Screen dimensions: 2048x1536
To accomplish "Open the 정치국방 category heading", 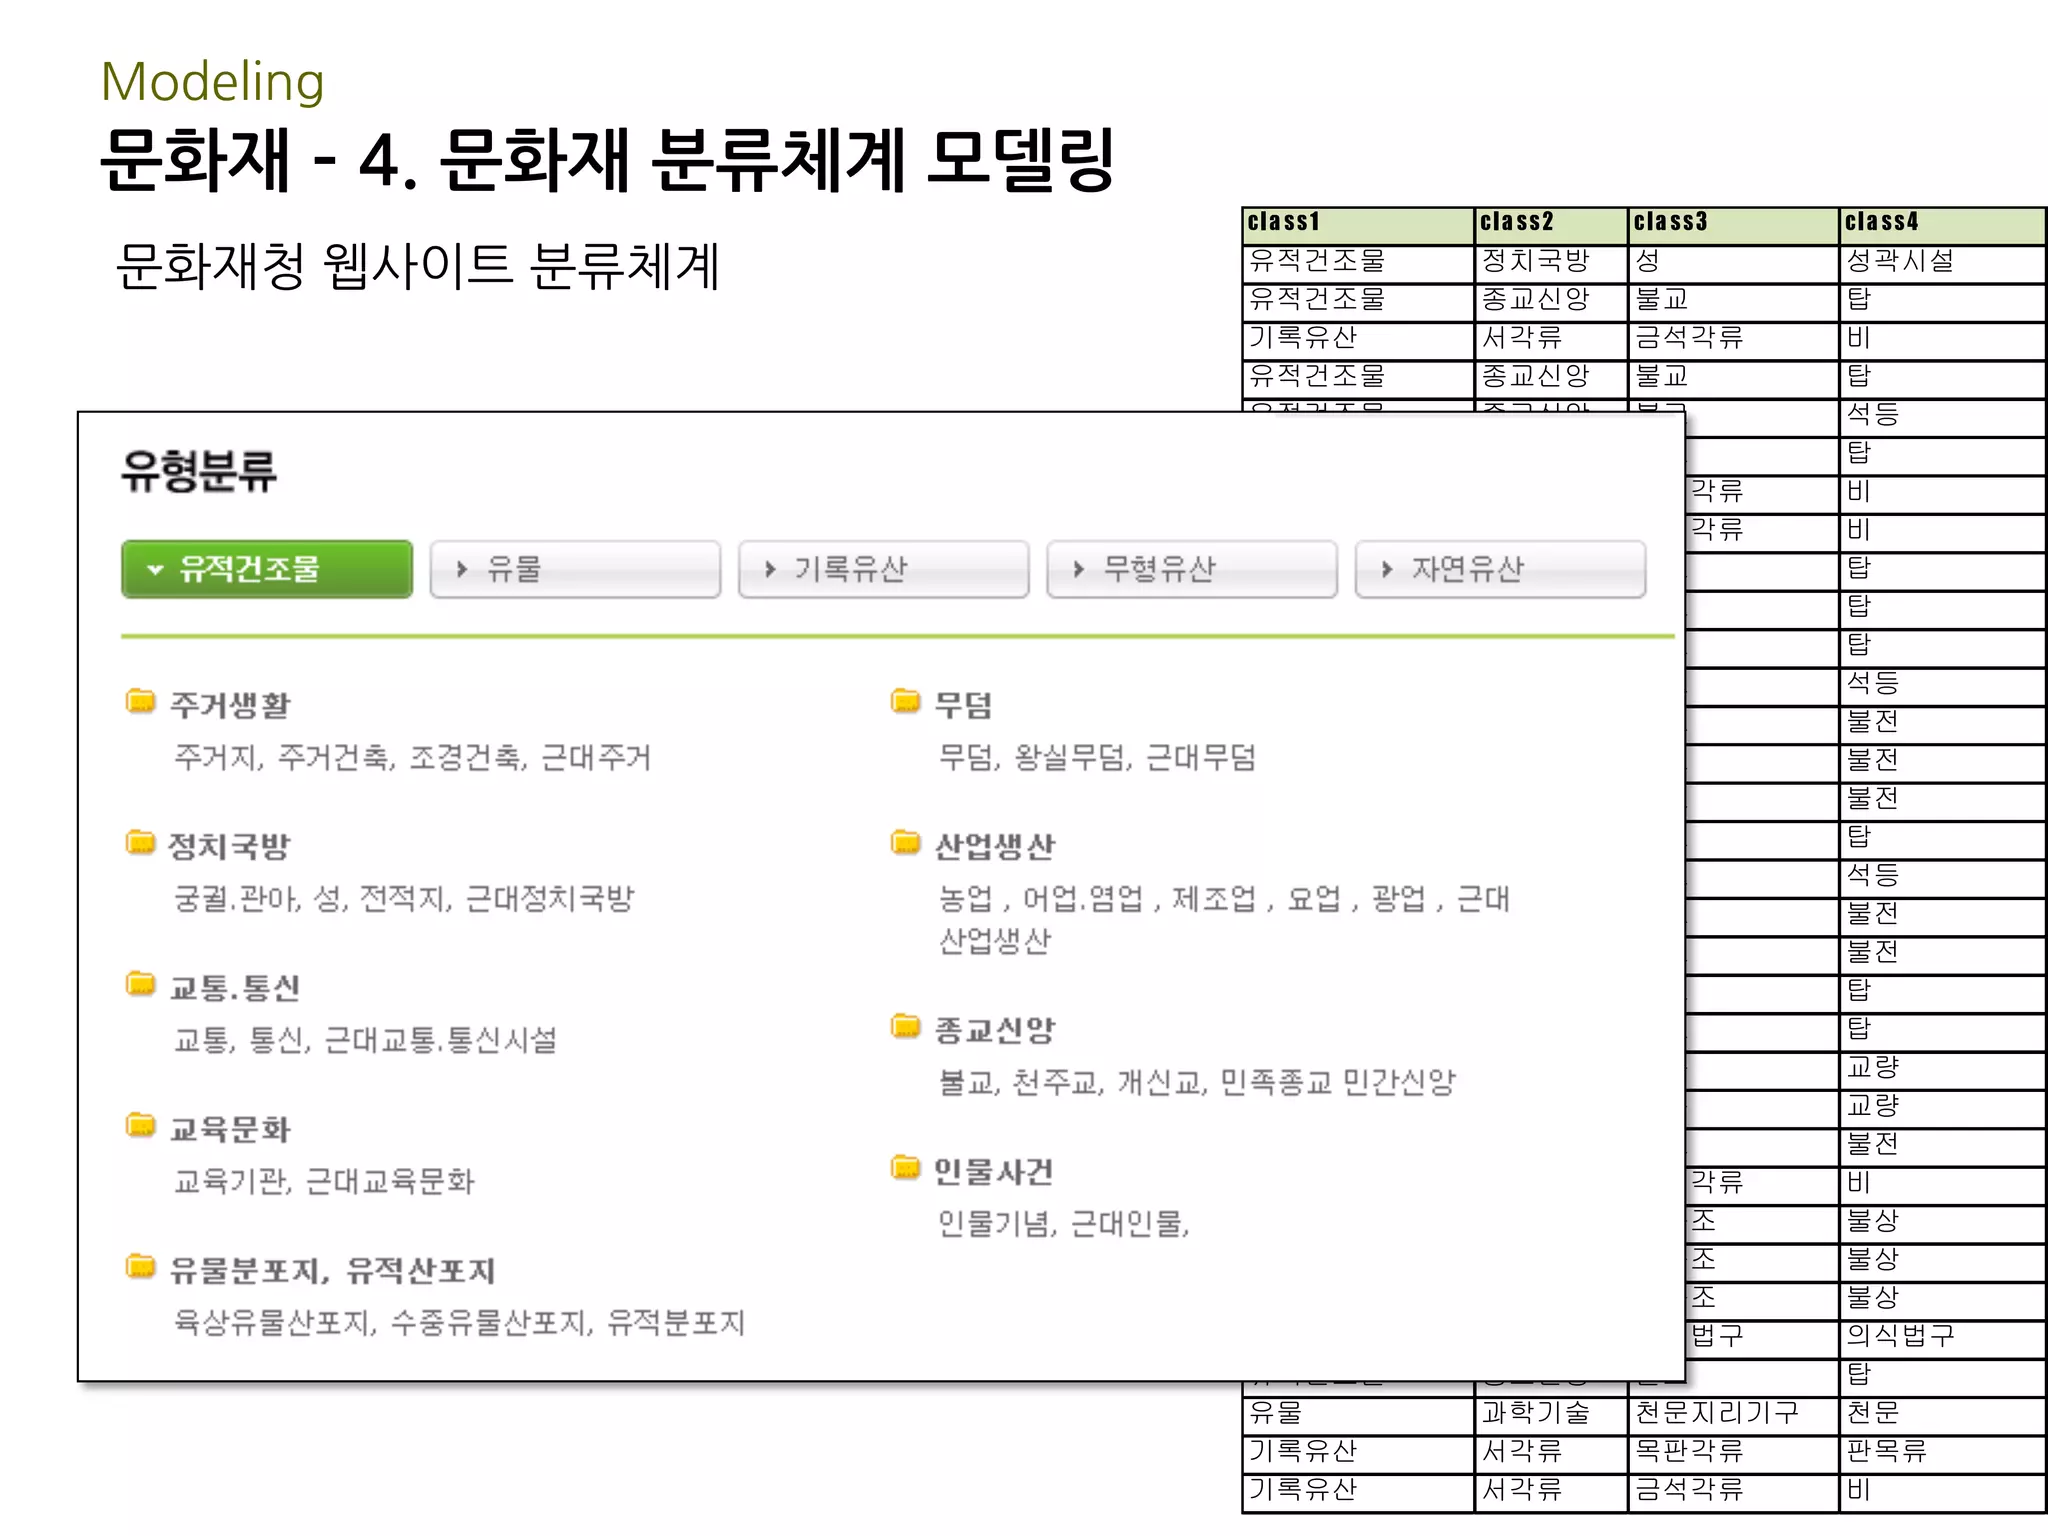I will (x=230, y=846).
